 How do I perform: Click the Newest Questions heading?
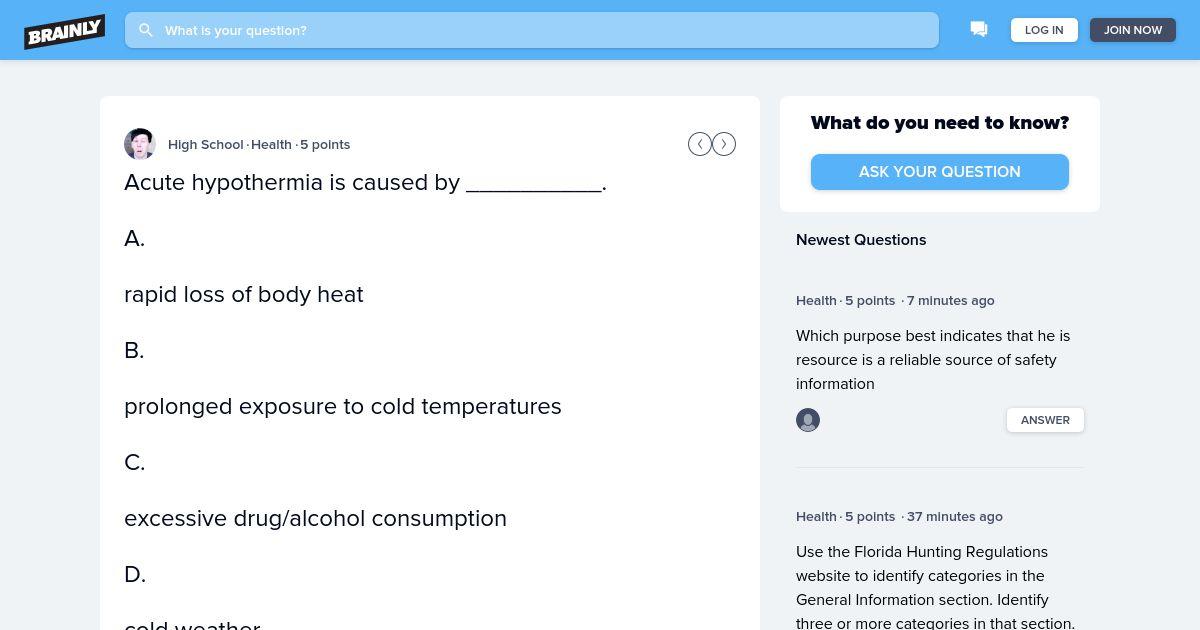tap(861, 240)
